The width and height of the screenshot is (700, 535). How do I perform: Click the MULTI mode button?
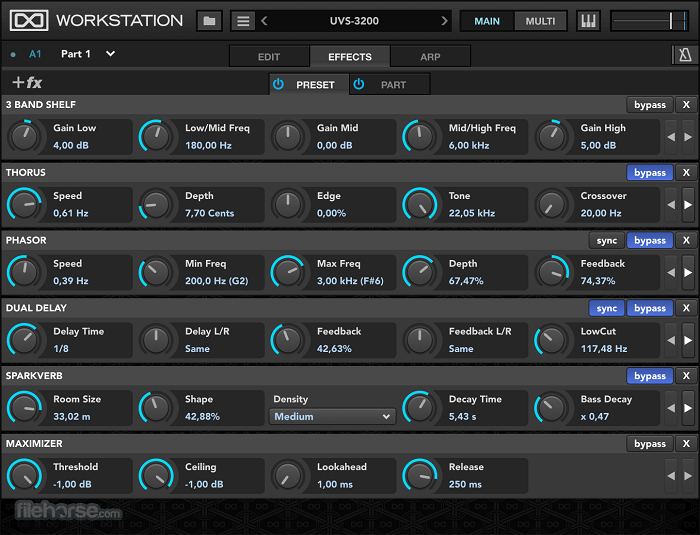[x=540, y=21]
